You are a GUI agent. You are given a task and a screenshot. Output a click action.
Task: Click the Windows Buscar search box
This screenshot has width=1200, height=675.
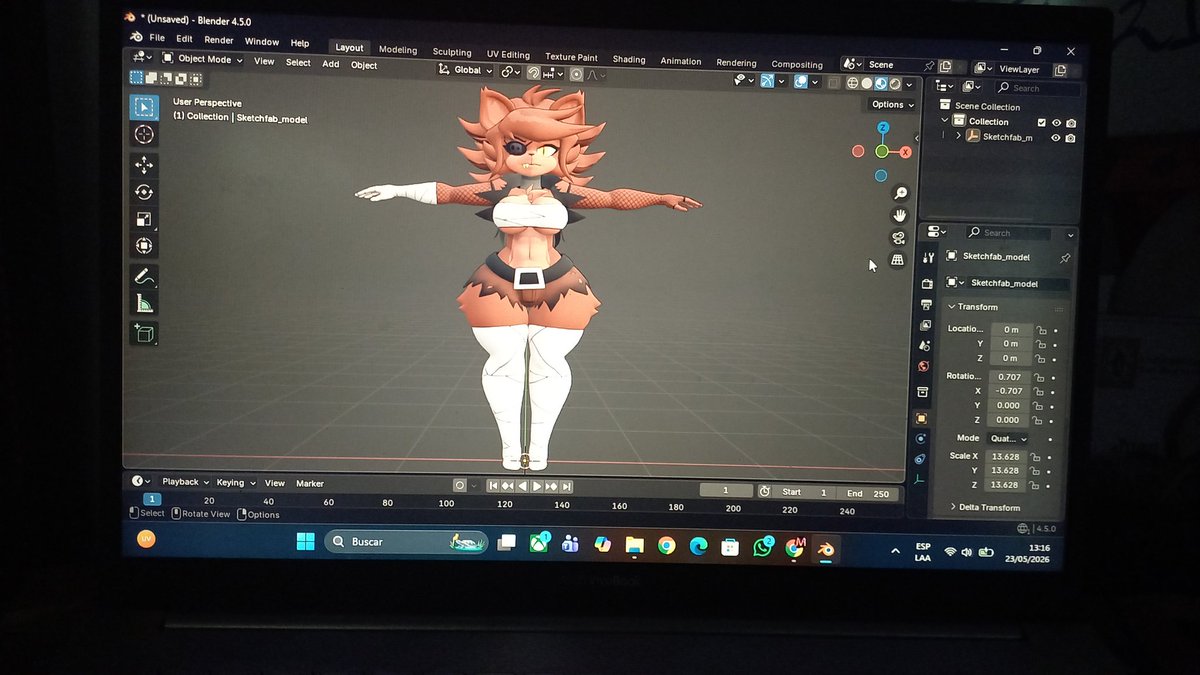(x=406, y=541)
